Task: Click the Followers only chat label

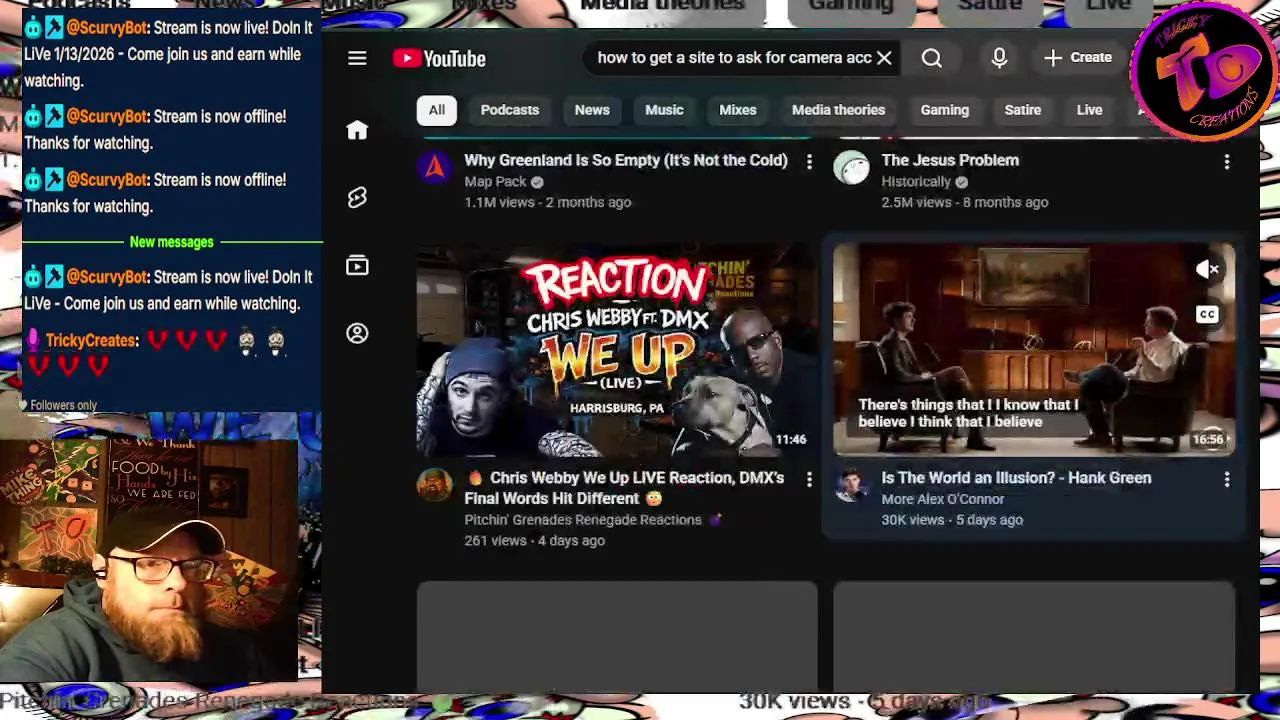Action: pyautogui.click(x=63, y=405)
